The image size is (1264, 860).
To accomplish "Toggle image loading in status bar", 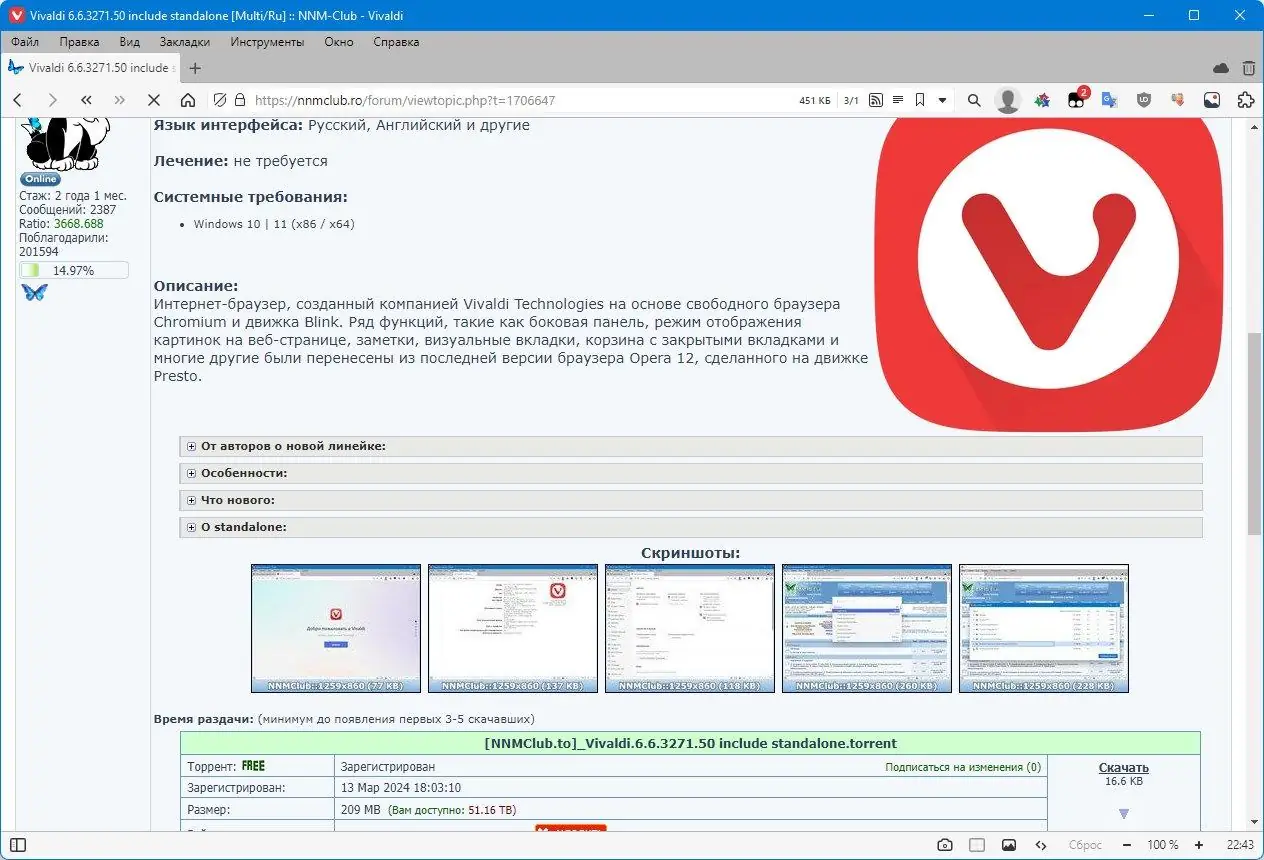I will coord(1009,845).
